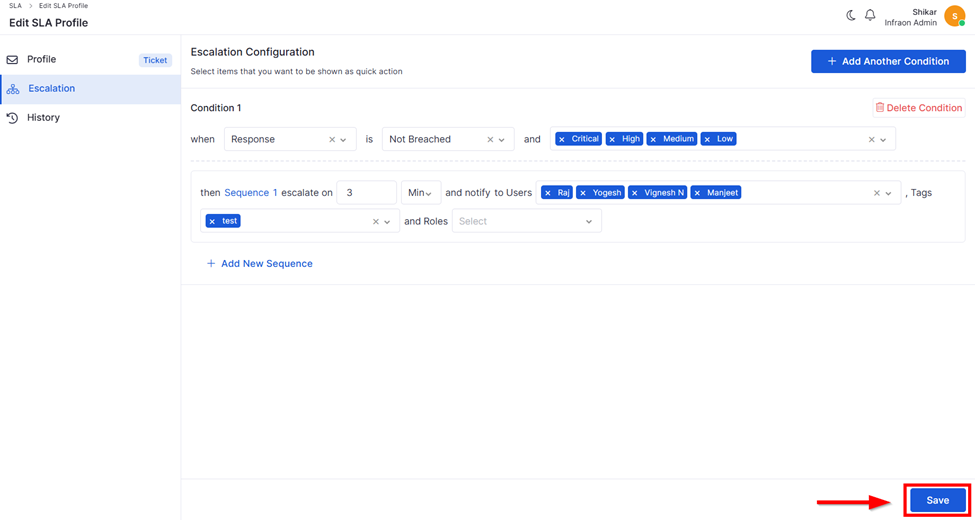Remove the Manjeet user tag
975x520 pixels.
(x=698, y=193)
